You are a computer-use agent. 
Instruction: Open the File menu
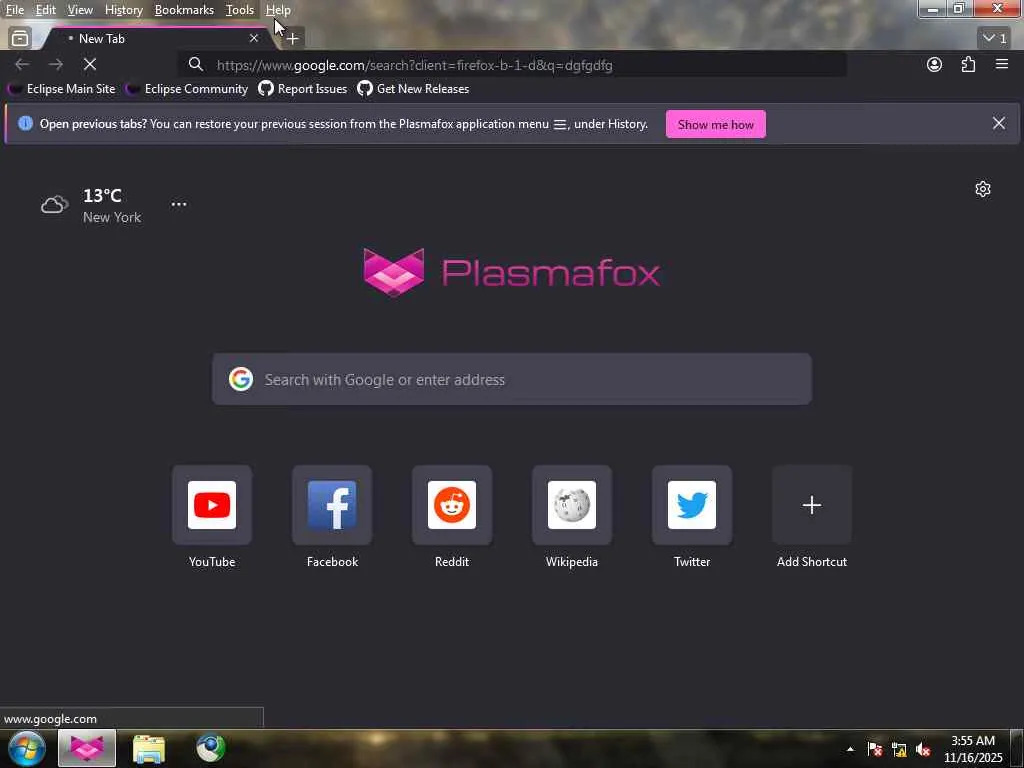(x=15, y=10)
